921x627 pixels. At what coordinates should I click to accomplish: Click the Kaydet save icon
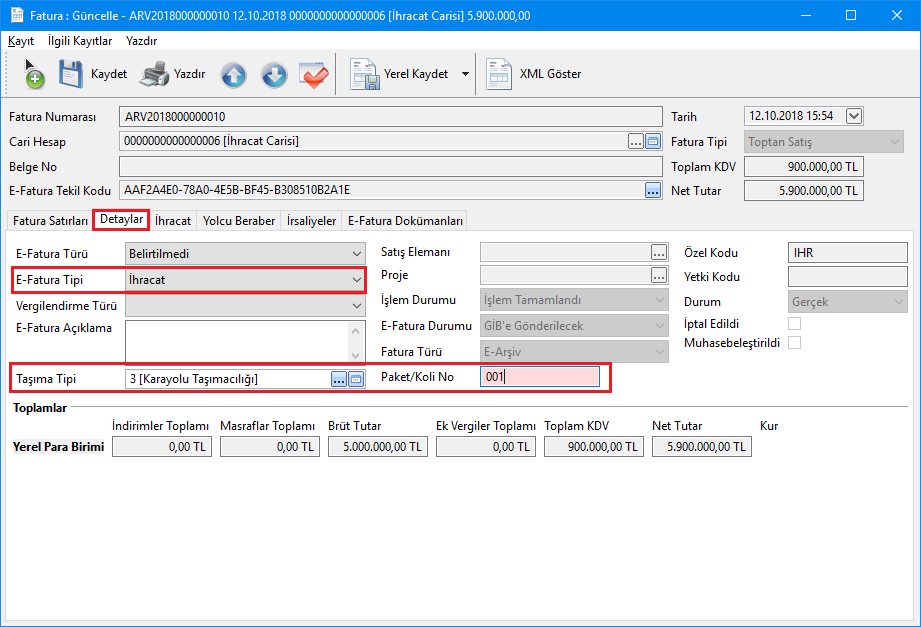[x=70, y=74]
